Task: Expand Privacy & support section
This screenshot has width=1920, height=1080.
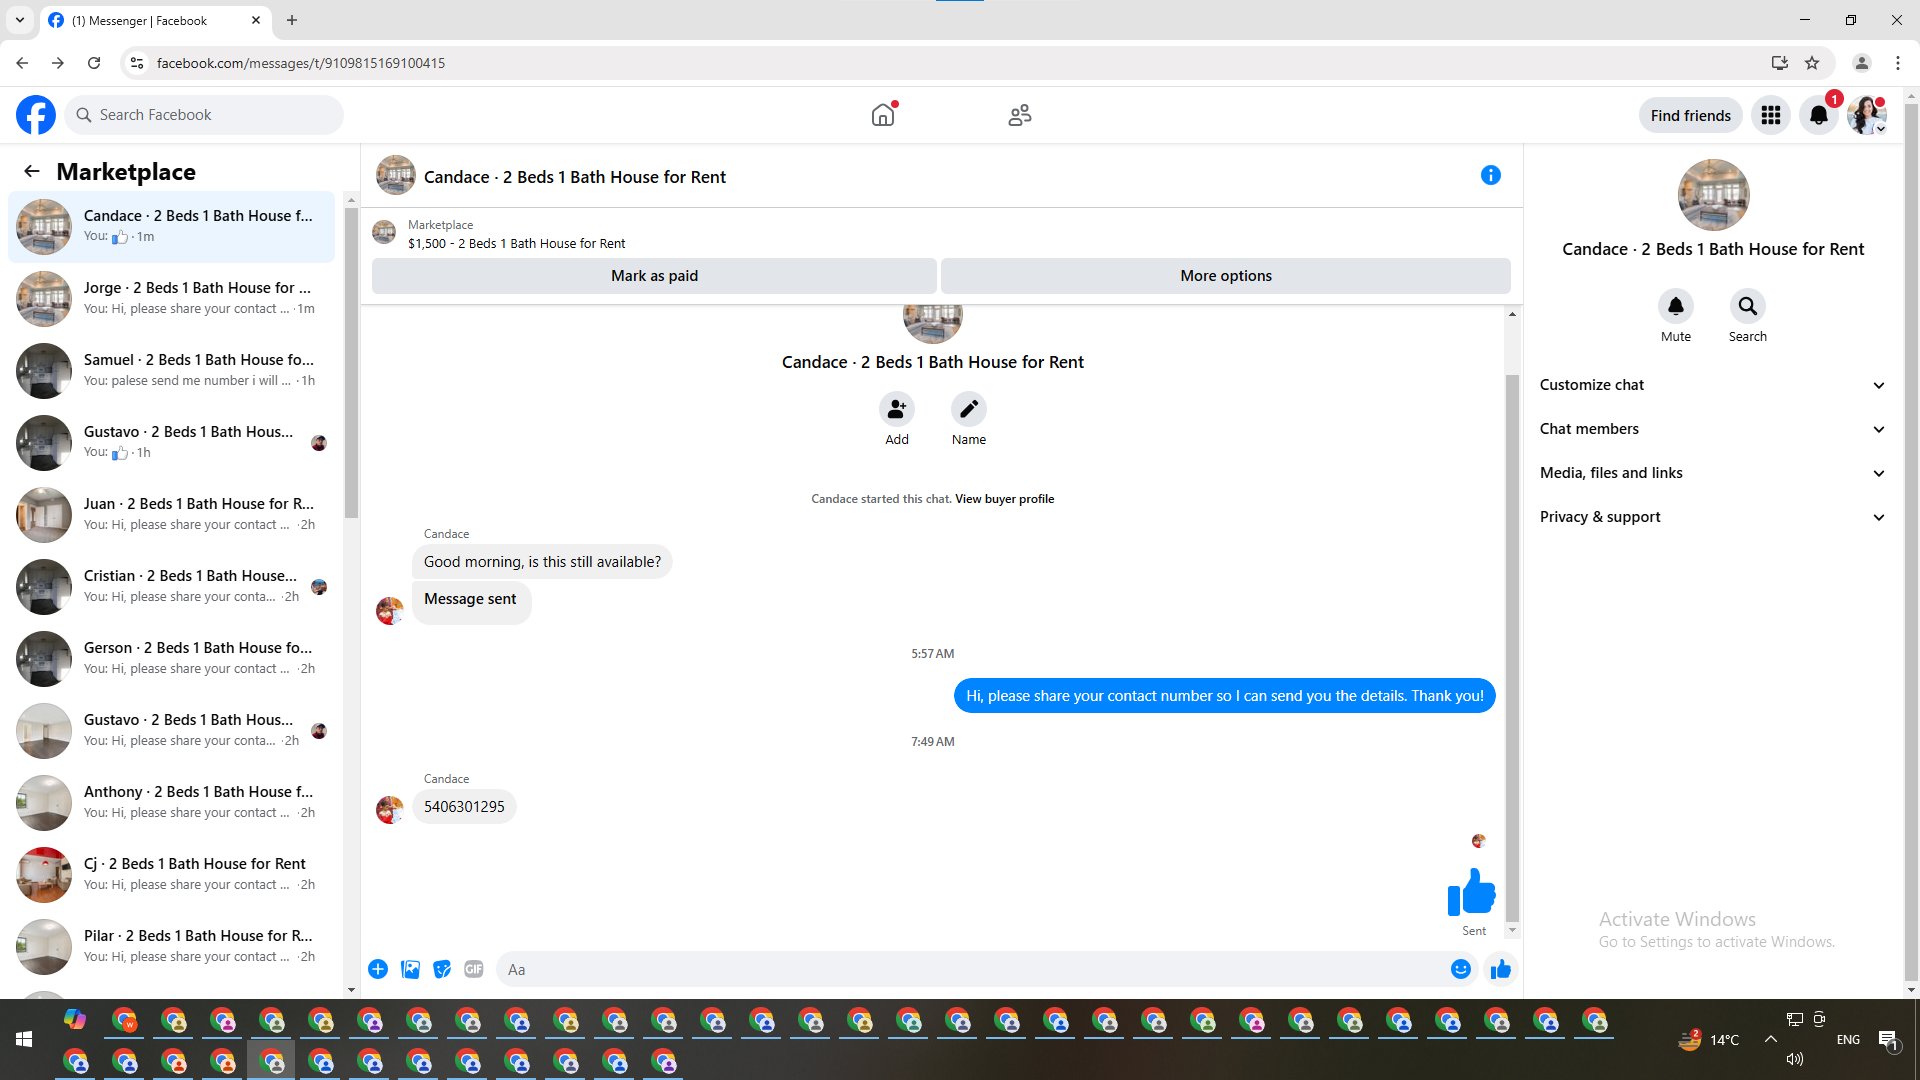Action: pos(1713,517)
